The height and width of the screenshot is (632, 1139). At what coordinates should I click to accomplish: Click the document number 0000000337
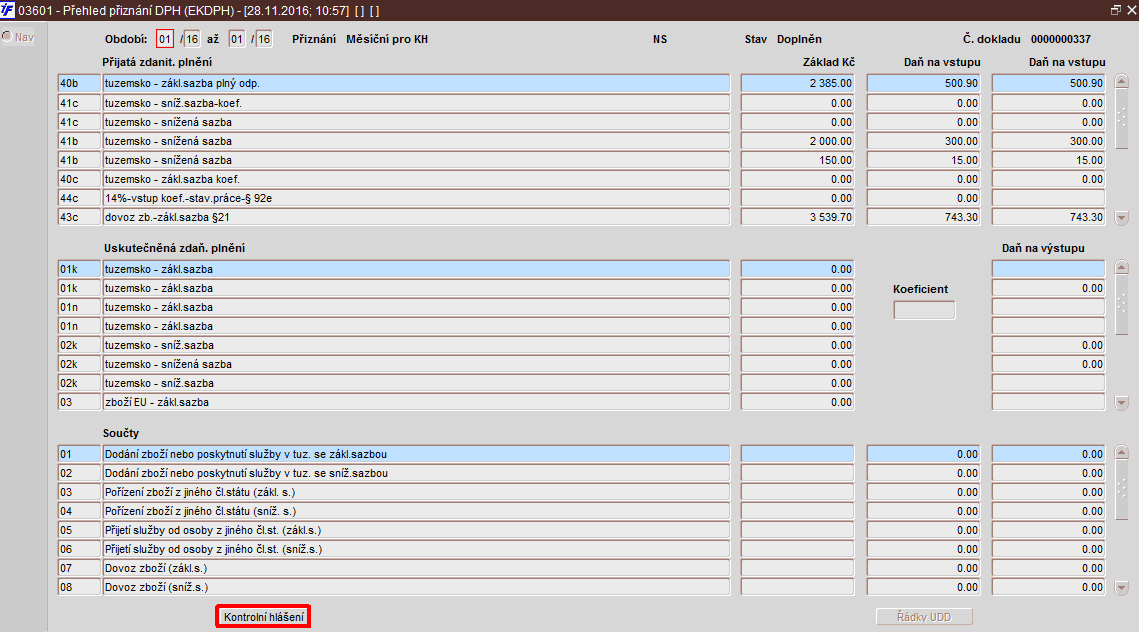tap(1061, 39)
